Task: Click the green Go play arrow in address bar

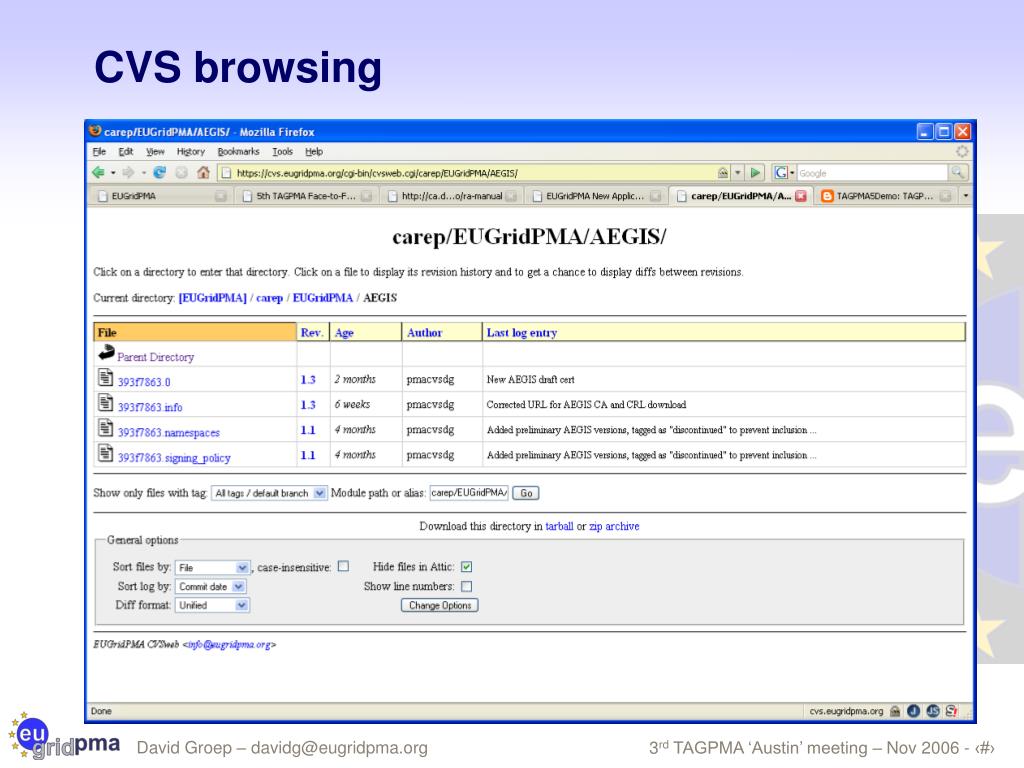Action: 756,173
